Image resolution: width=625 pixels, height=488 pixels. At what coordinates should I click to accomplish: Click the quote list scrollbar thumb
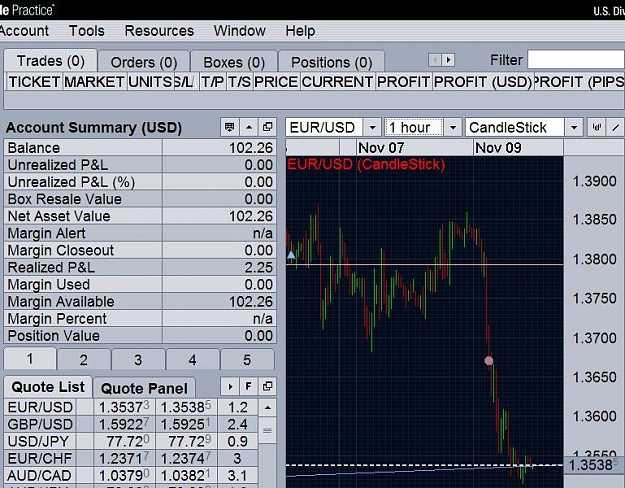pyautogui.click(x=267, y=431)
